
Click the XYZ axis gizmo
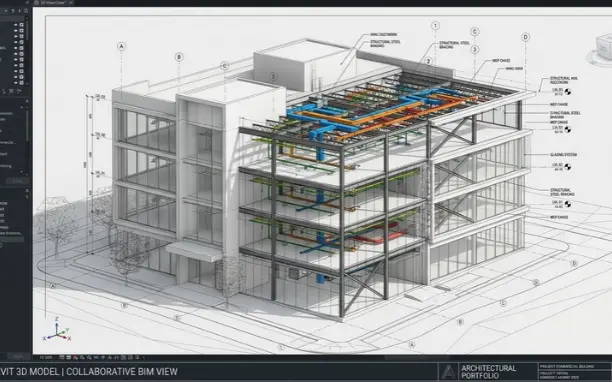pos(57,330)
